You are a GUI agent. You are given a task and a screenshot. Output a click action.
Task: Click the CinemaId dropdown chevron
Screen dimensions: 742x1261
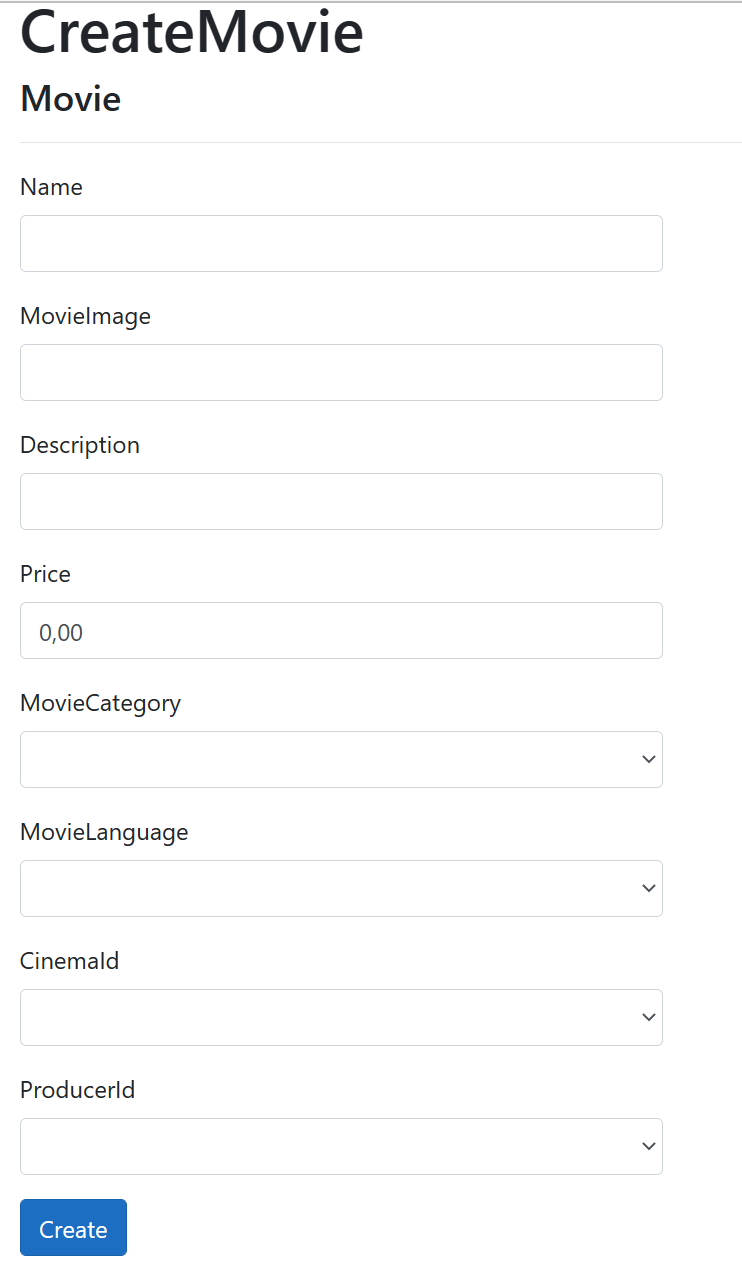(x=648, y=1017)
